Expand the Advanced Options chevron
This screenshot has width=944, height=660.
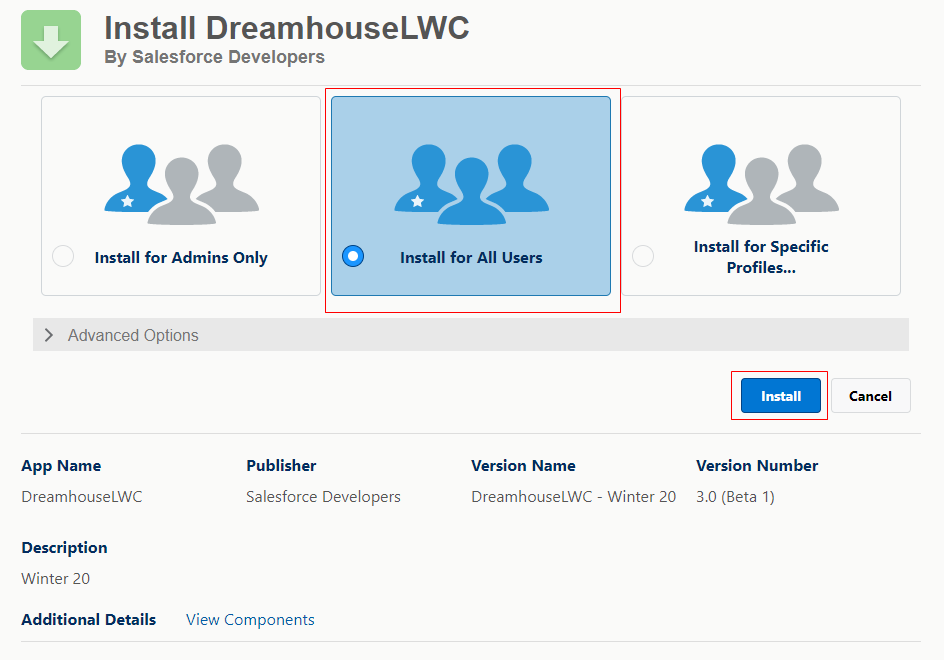[49, 335]
